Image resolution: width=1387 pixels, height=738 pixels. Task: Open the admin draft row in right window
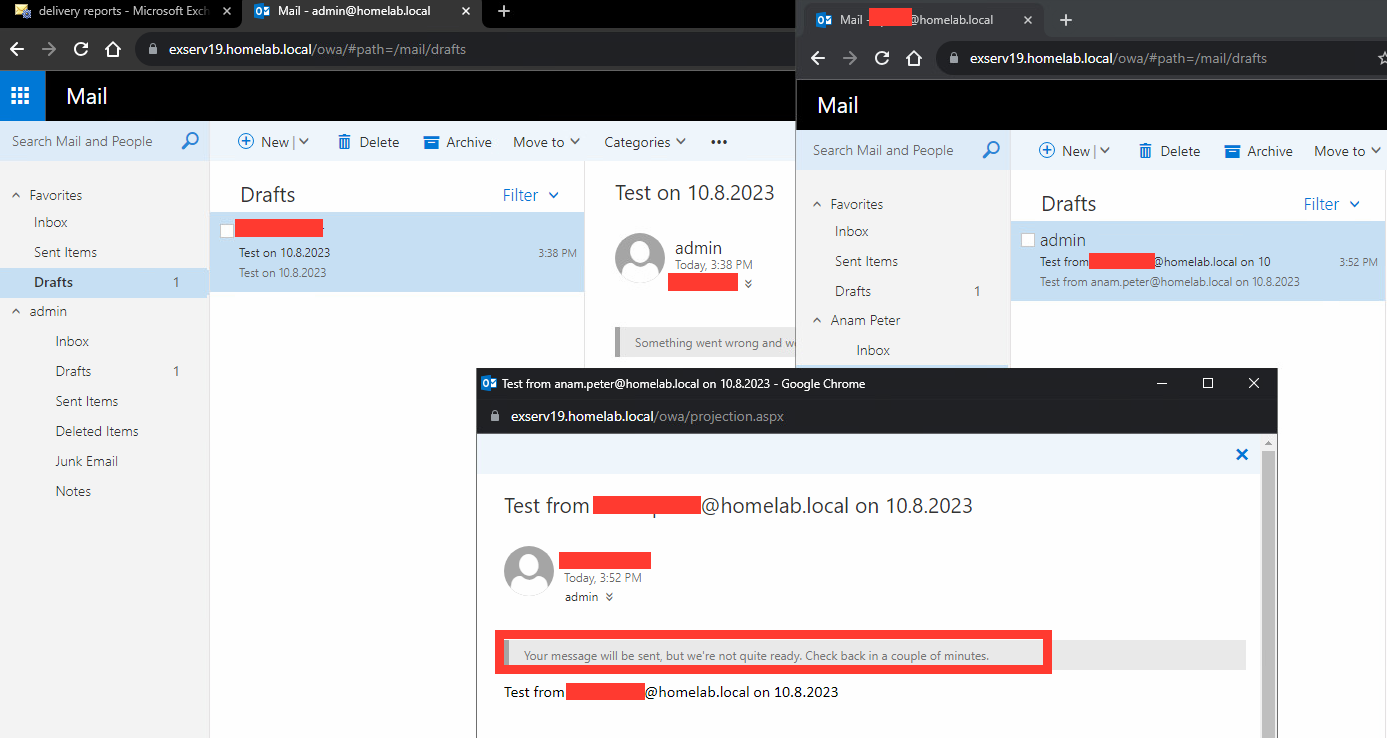[x=1198, y=261]
